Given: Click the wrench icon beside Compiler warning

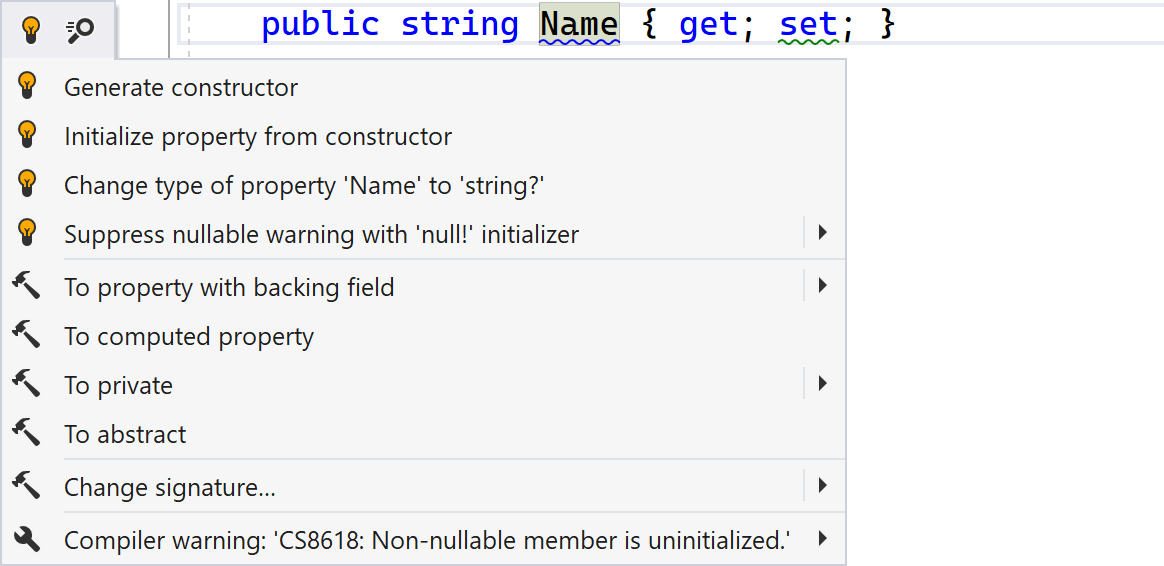Looking at the screenshot, I should pyautogui.click(x=27, y=540).
